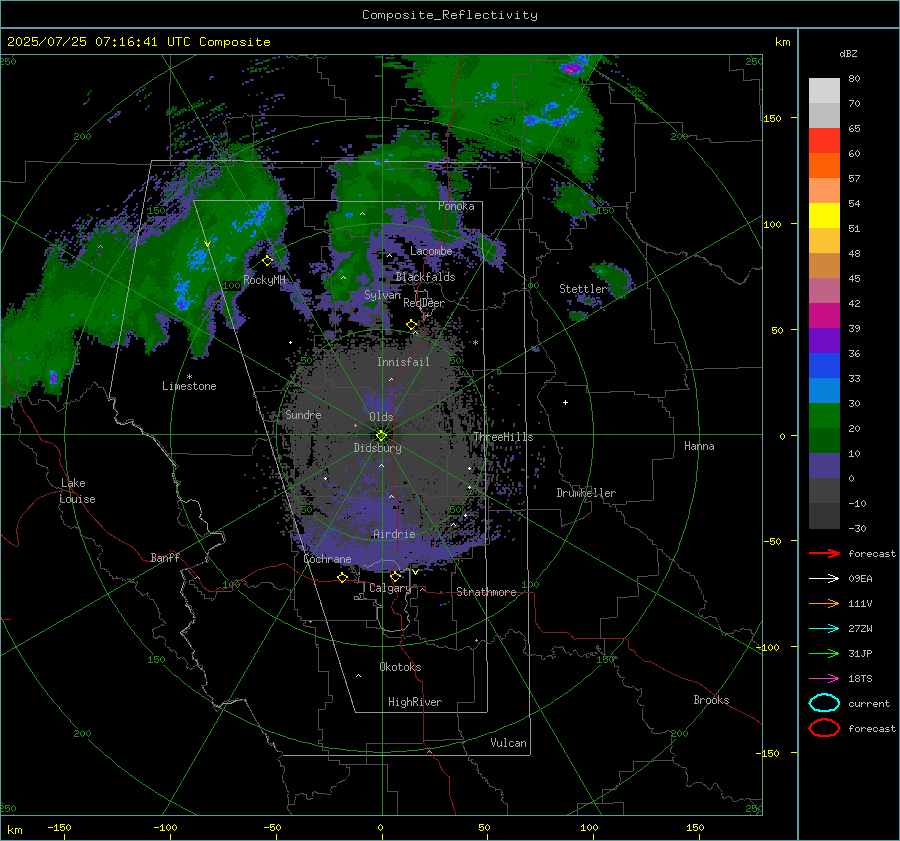The height and width of the screenshot is (841, 900).
Task: Pick the deep purple dBZ swatch
Action: pos(824,341)
